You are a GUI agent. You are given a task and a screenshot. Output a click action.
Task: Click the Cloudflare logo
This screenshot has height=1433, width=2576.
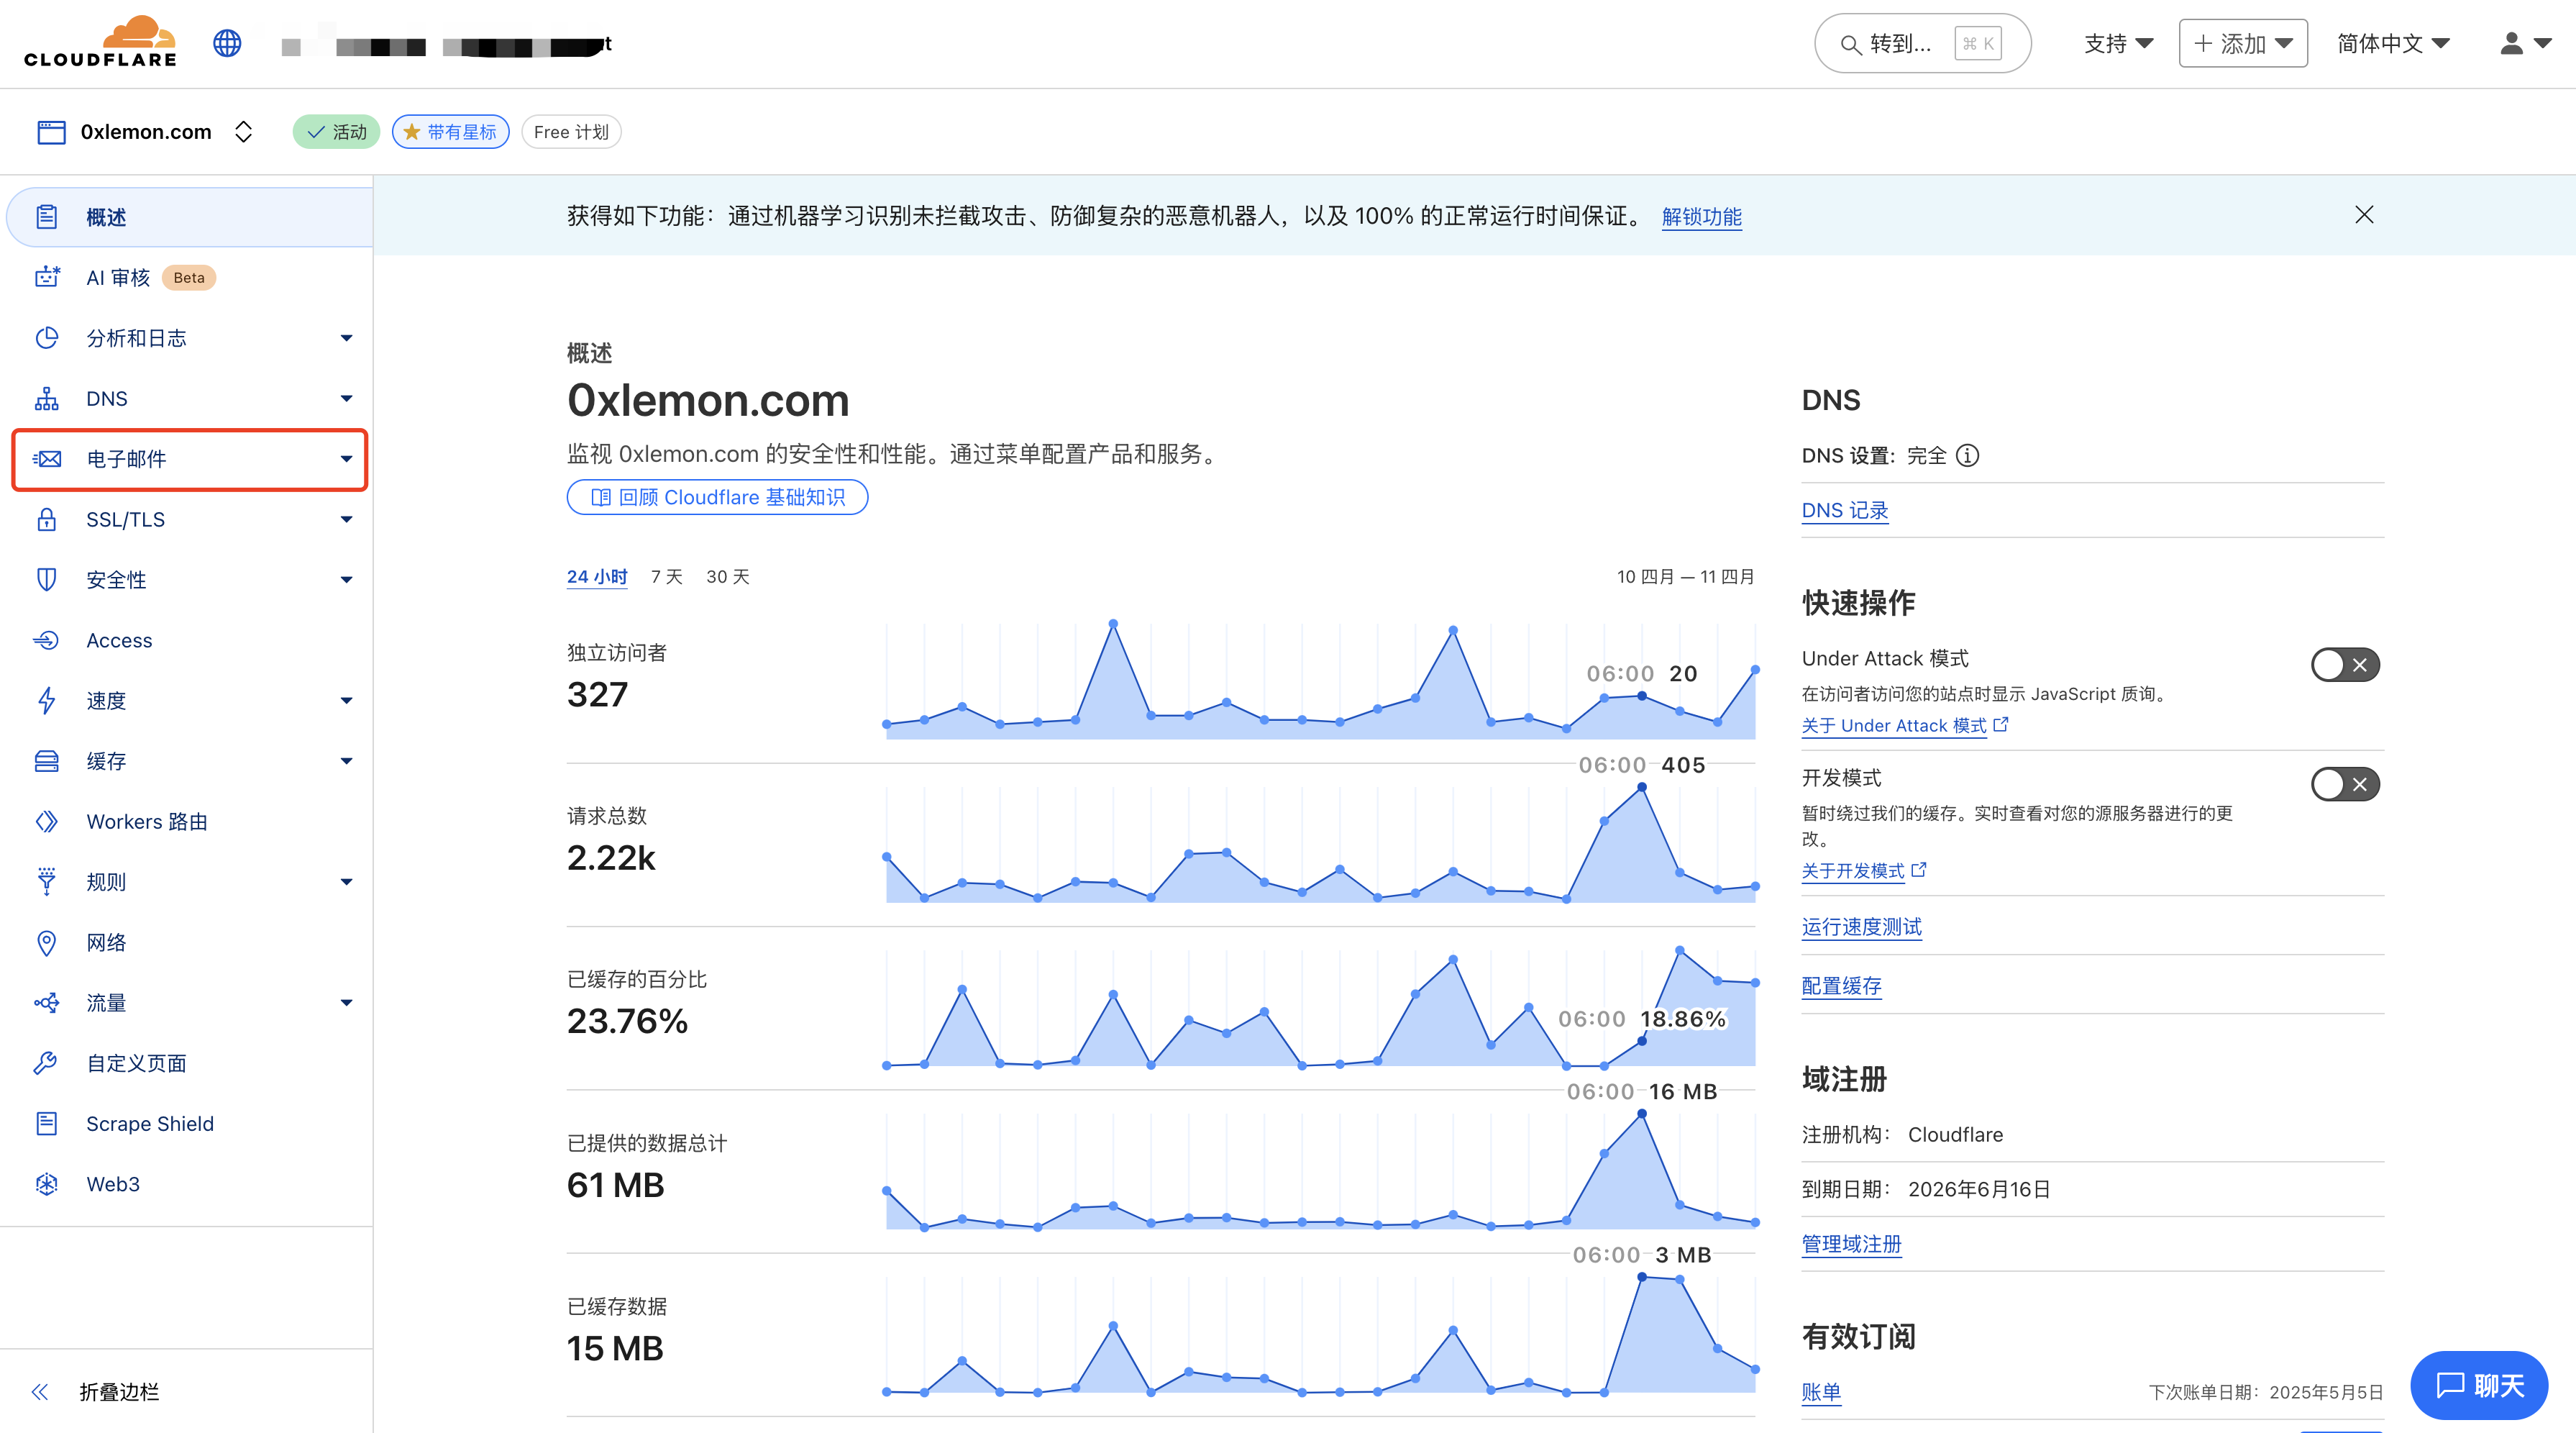[x=100, y=42]
